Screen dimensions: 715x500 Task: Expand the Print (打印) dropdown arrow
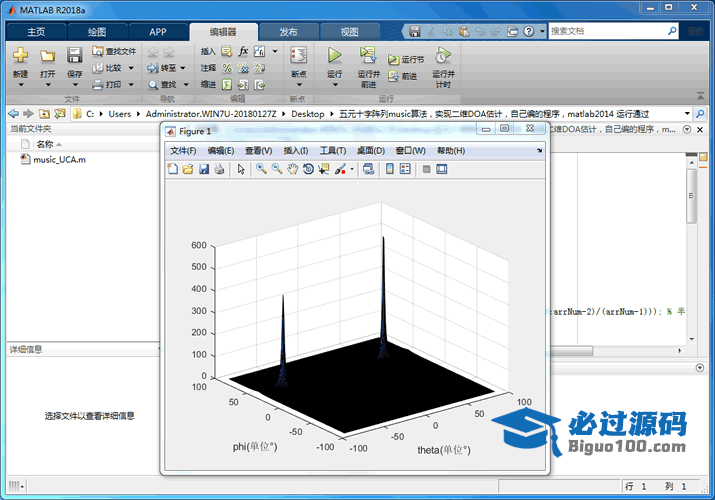click(x=131, y=85)
